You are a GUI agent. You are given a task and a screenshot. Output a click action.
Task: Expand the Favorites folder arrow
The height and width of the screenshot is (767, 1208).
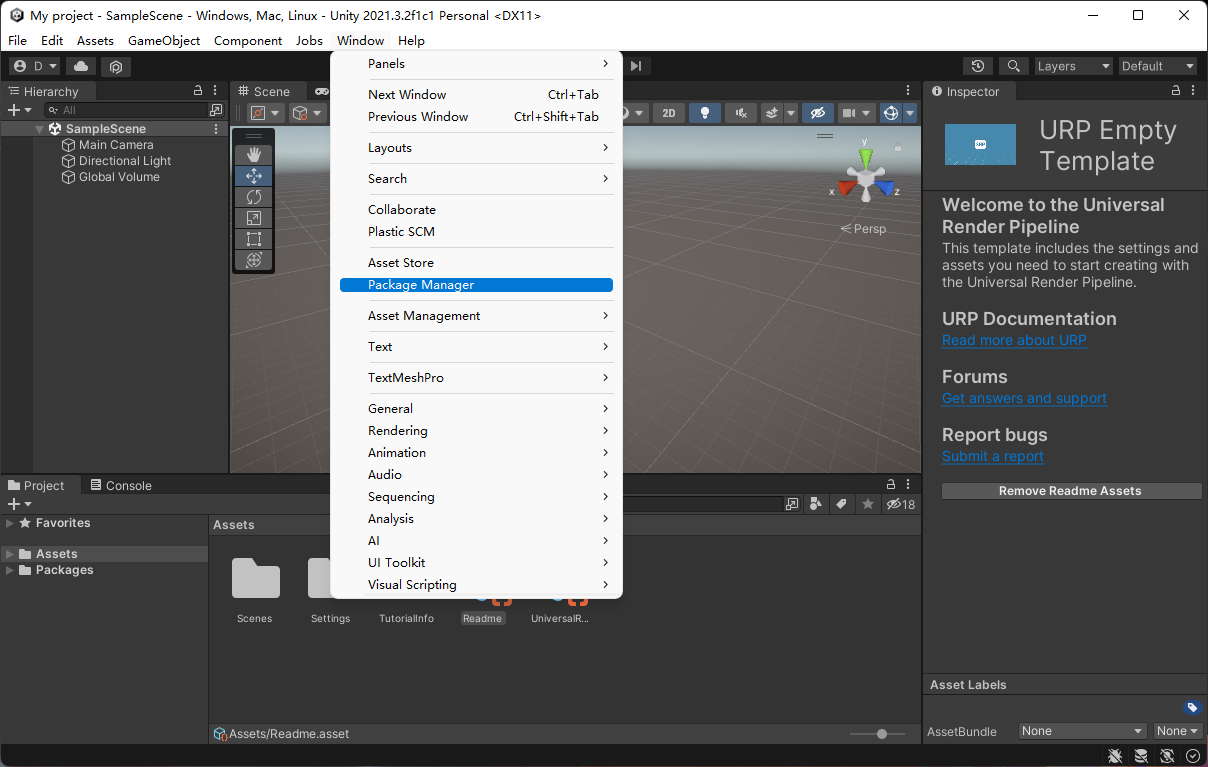coord(9,523)
